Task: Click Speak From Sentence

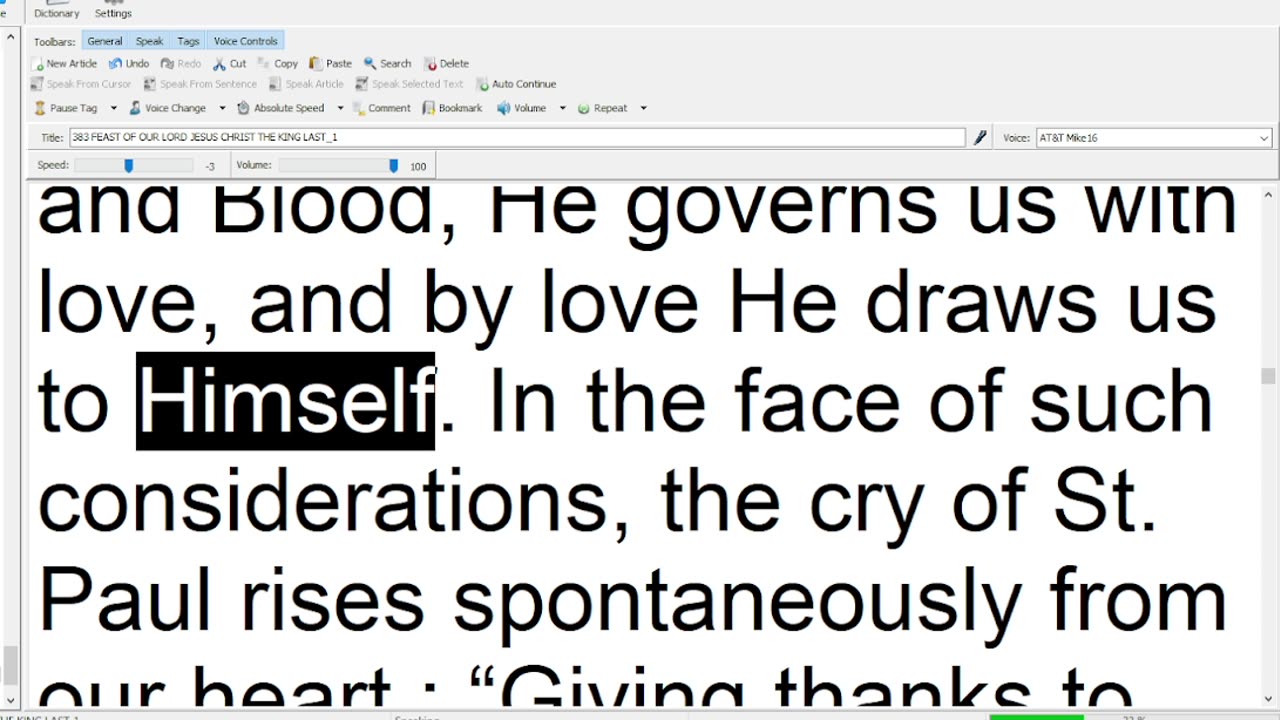Action: pyautogui.click(x=201, y=84)
